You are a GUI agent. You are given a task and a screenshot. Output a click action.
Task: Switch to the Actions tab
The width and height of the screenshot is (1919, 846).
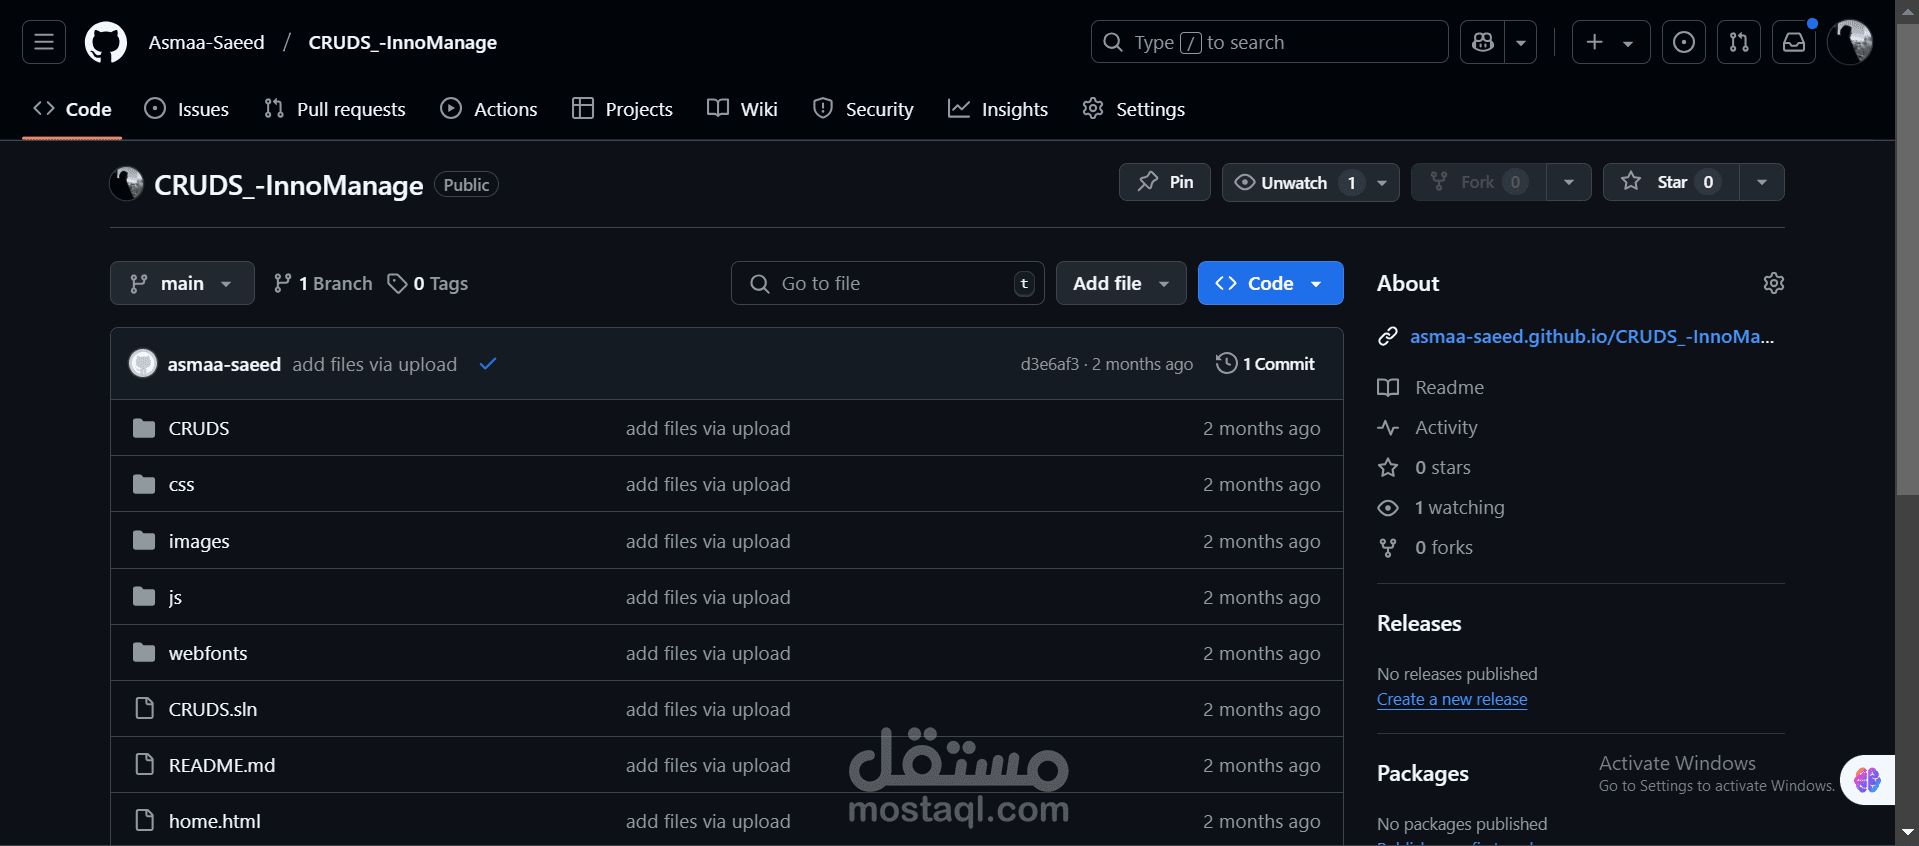(489, 109)
